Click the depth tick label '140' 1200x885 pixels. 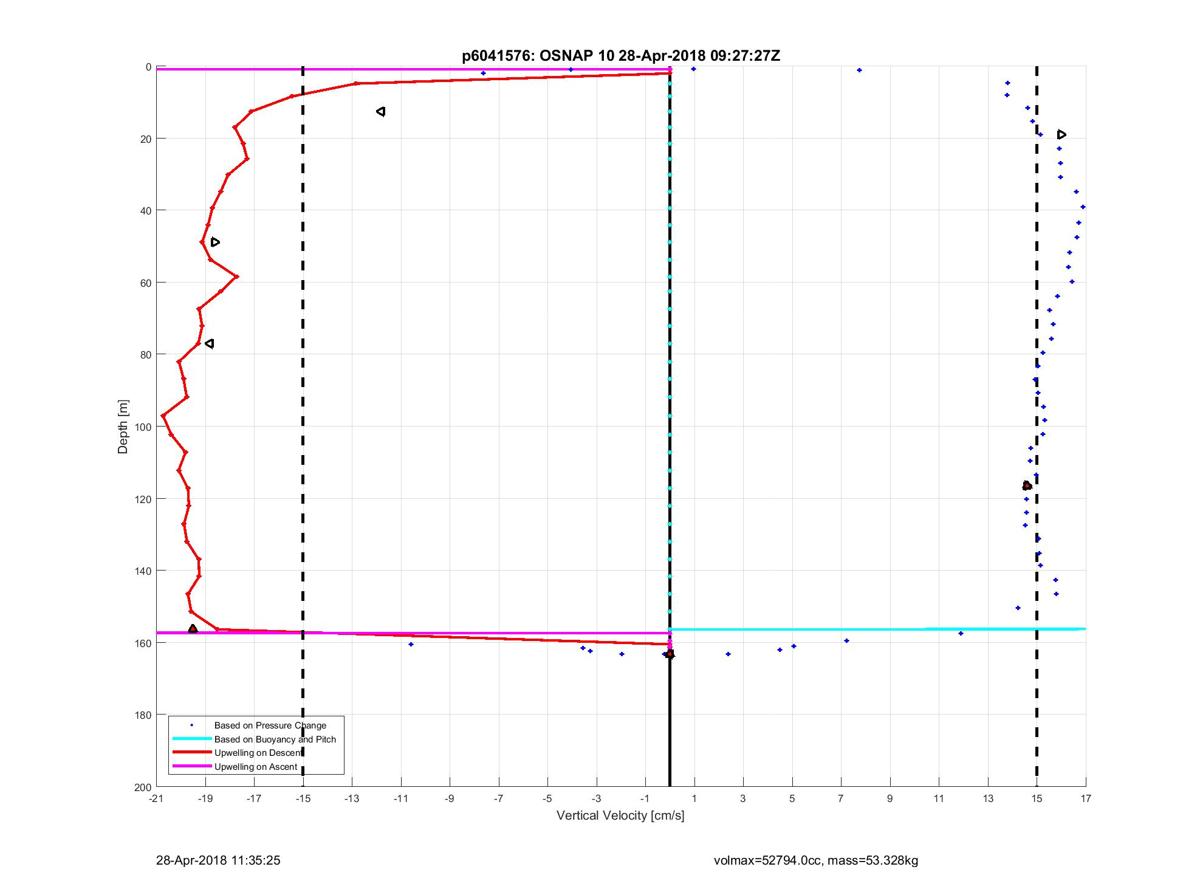[x=142, y=571]
